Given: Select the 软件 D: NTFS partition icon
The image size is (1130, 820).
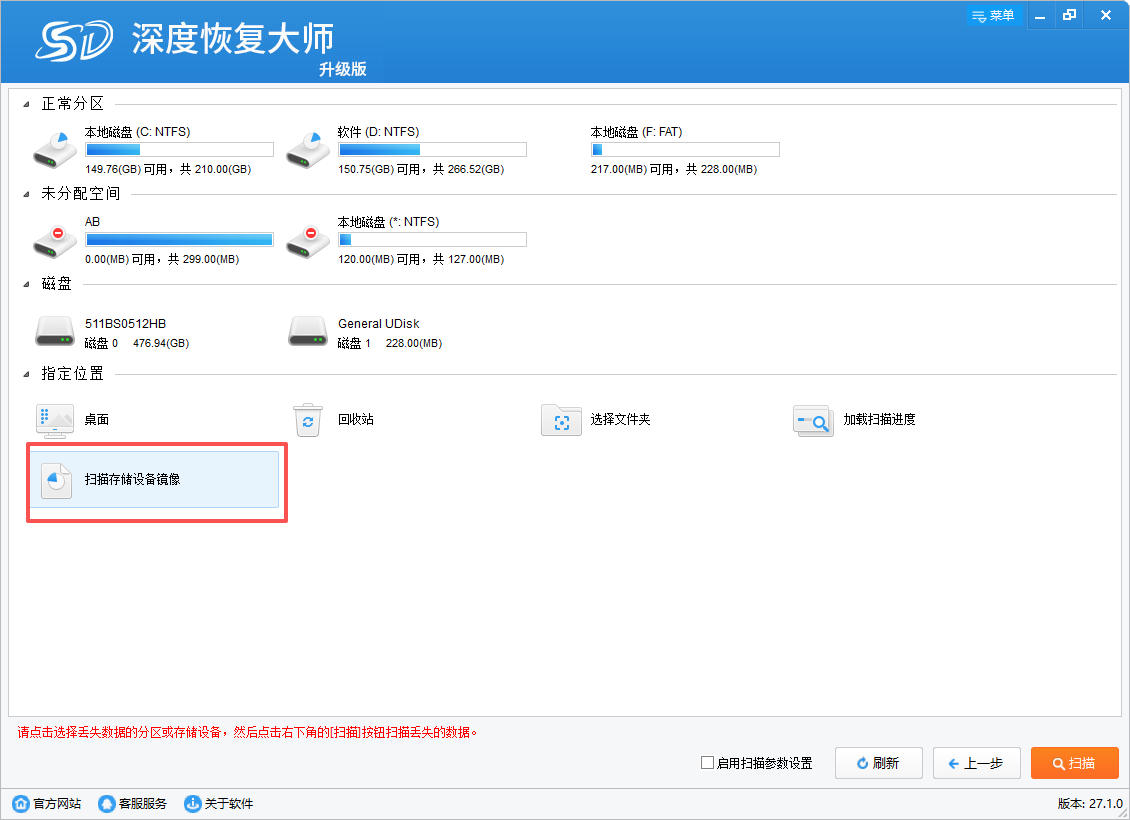Looking at the screenshot, I should [x=308, y=149].
